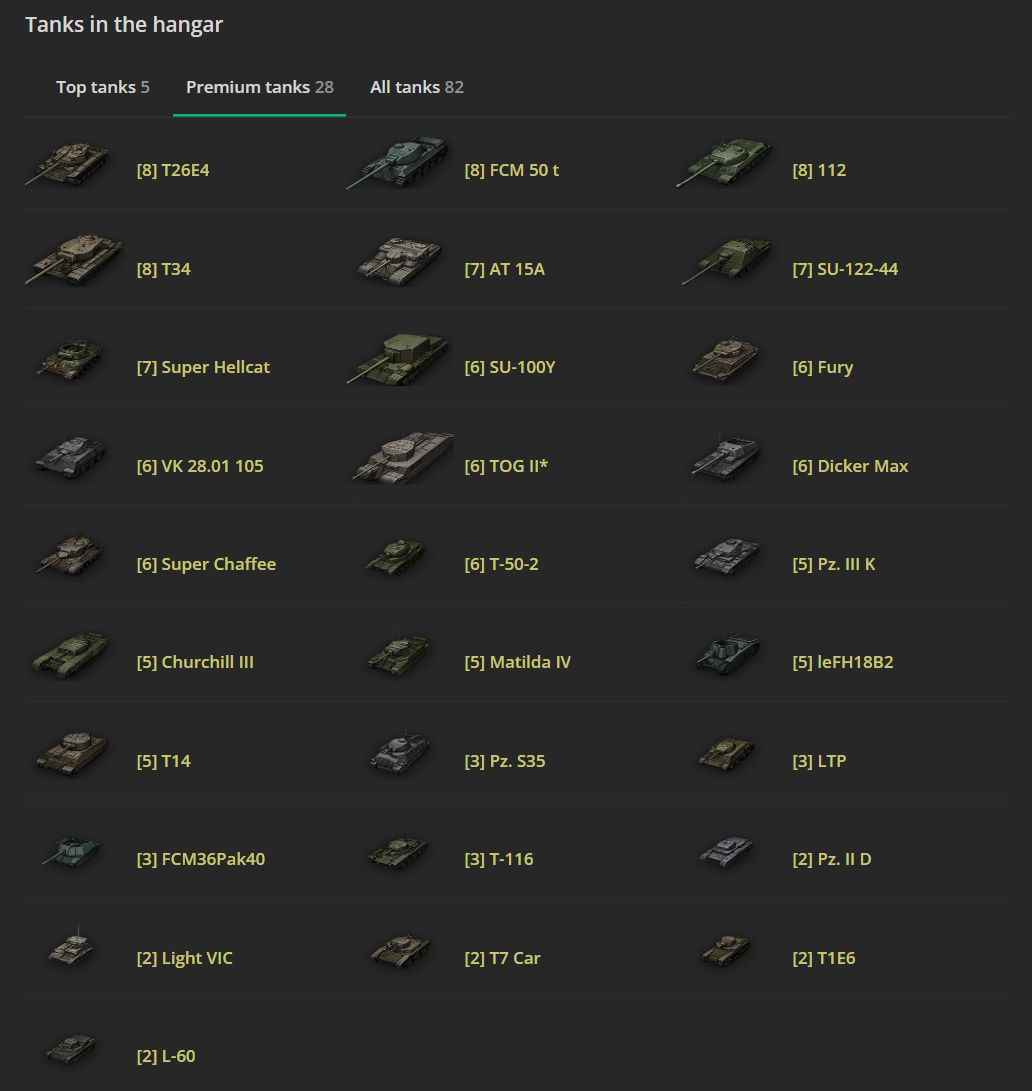Click the L-60 tank image
The image size is (1032, 1091).
71,1049
